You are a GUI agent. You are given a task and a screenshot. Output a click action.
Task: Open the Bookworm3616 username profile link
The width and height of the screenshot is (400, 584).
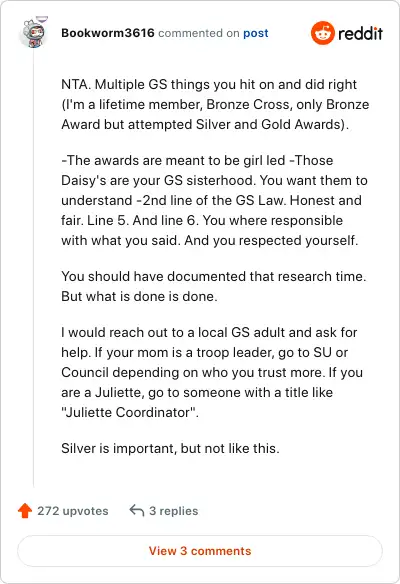[108, 33]
